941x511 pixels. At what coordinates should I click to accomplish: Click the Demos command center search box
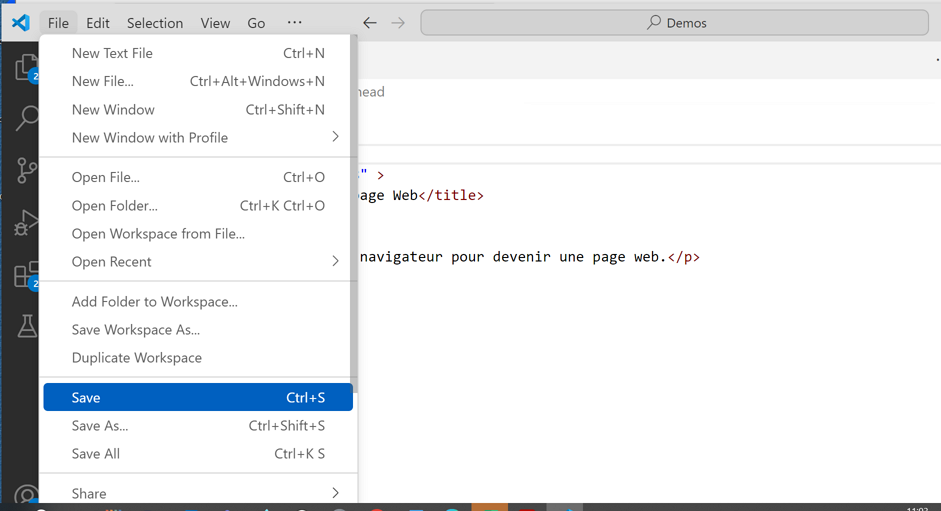(675, 23)
